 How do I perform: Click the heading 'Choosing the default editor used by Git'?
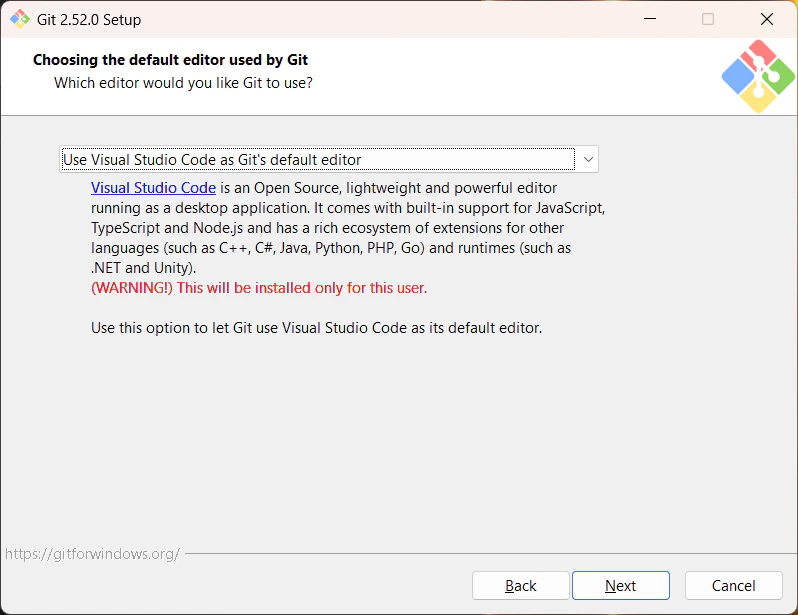[170, 60]
